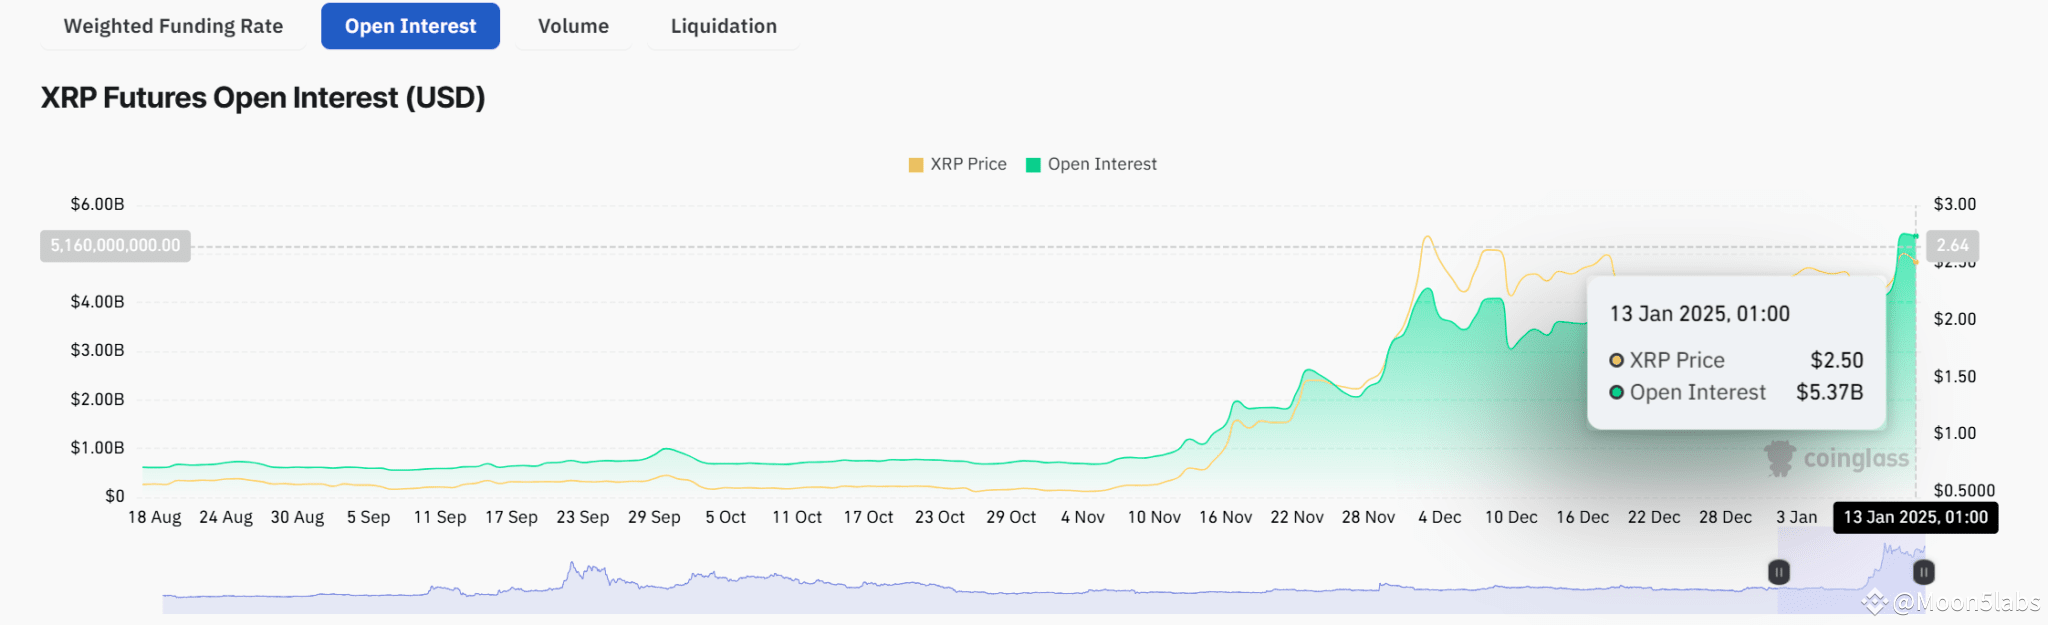Click the $0 left axis label
Image resolution: width=2048 pixels, height=625 pixels.
point(115,497)
